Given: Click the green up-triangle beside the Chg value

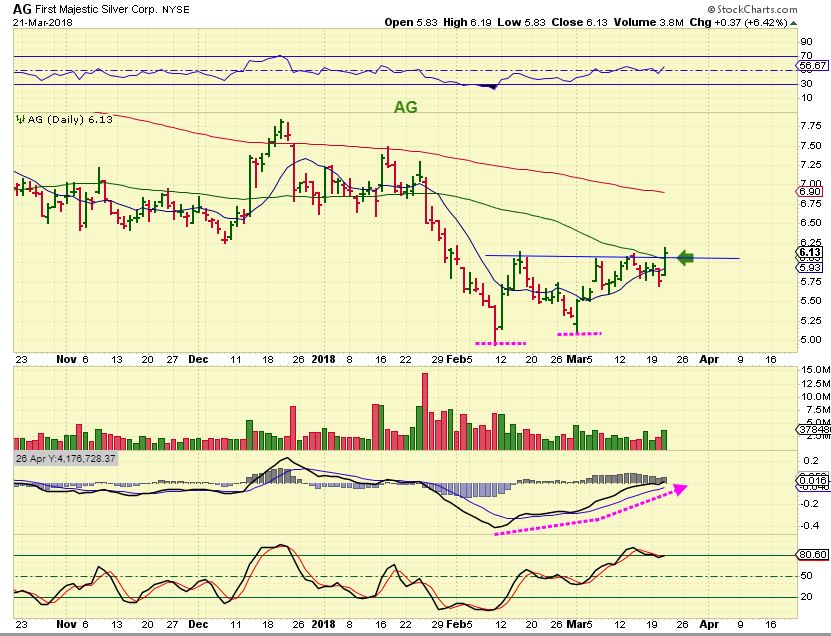Looking at the screenshot, I should [793, 23].
